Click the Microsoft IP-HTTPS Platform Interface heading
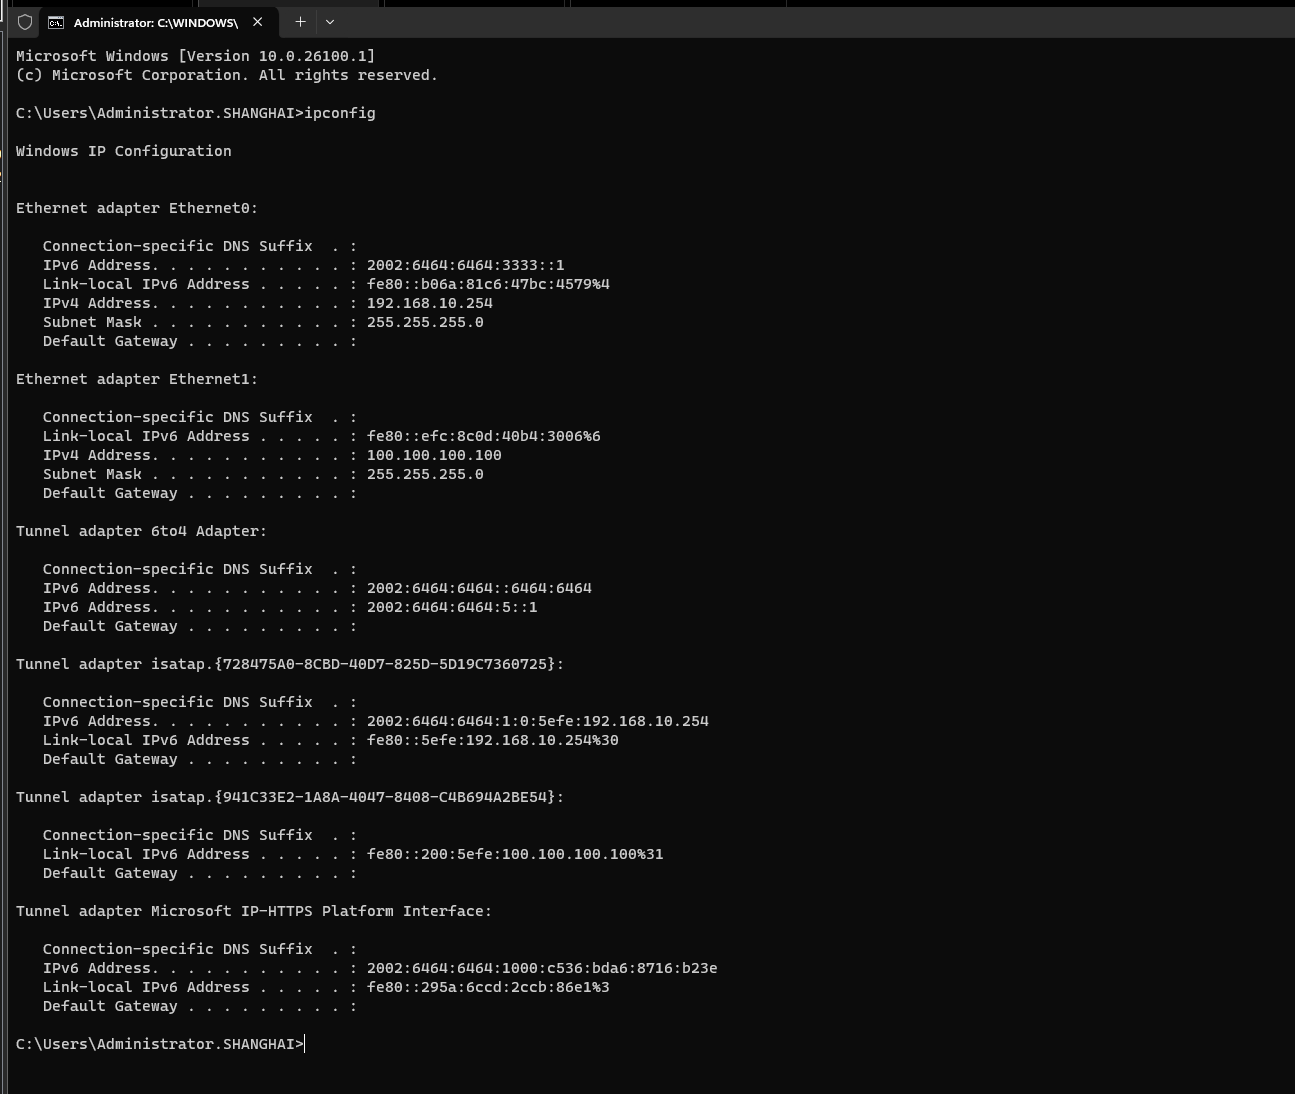Image resolution: width=1295 pixels, height=1094 pixels. [x=254, y=911]
